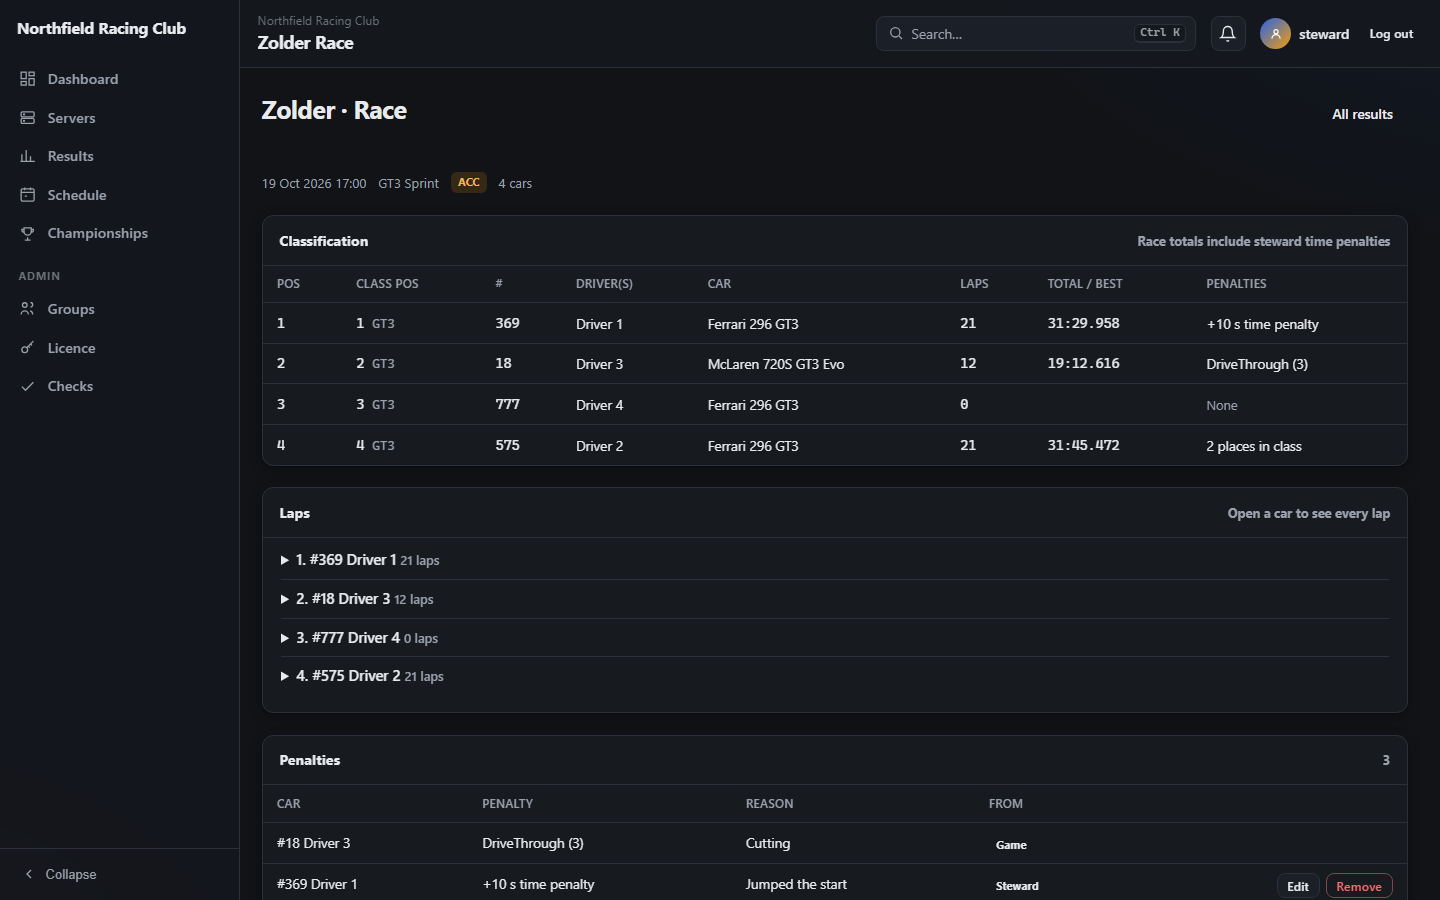The width and height of the screenshot is (1440, 900).
Task: Click #18 Driver 3 in Penalties table
Action: click(314, 843)
